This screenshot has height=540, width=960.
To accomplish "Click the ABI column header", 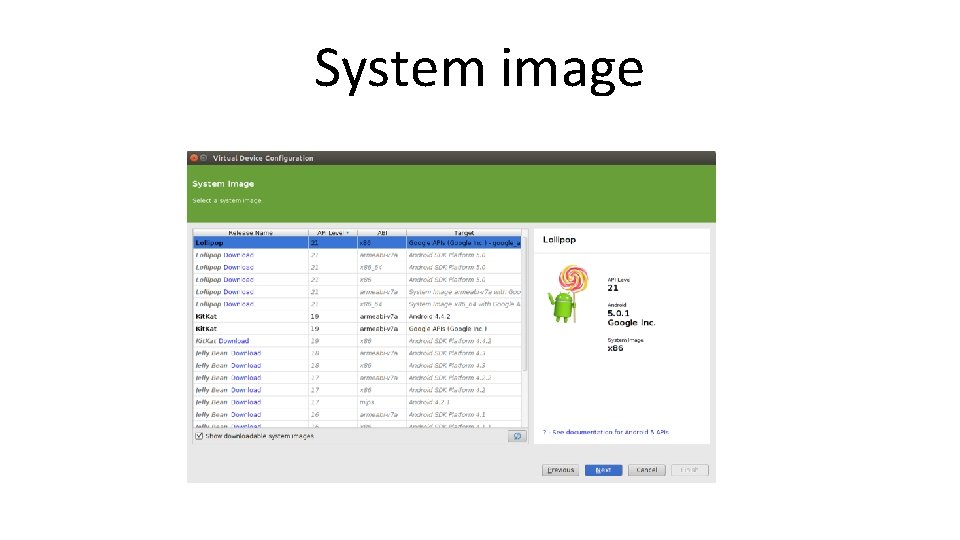I will (382, 233).
